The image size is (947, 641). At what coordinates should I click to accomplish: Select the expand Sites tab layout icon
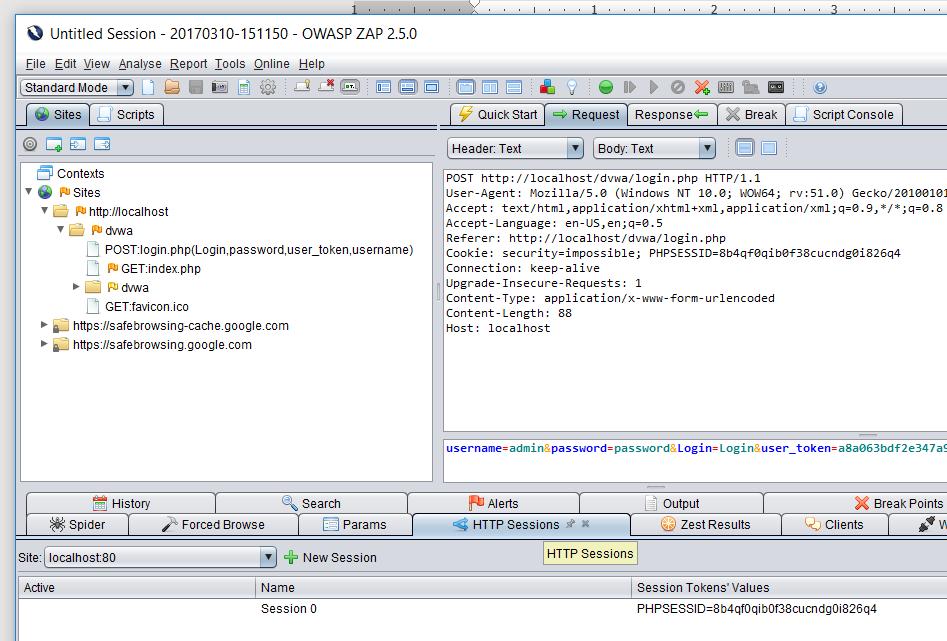tap(384, 88)
